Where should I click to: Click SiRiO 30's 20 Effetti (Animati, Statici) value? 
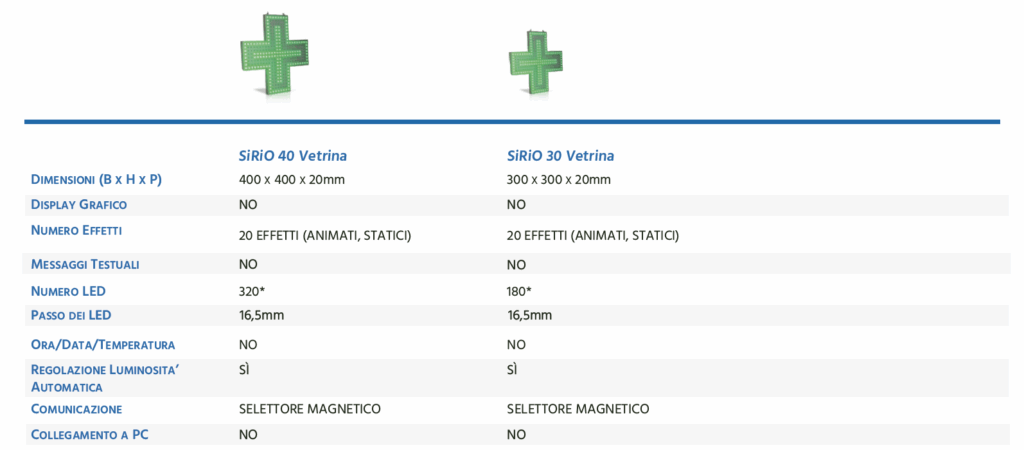click(x=593, y=236)
